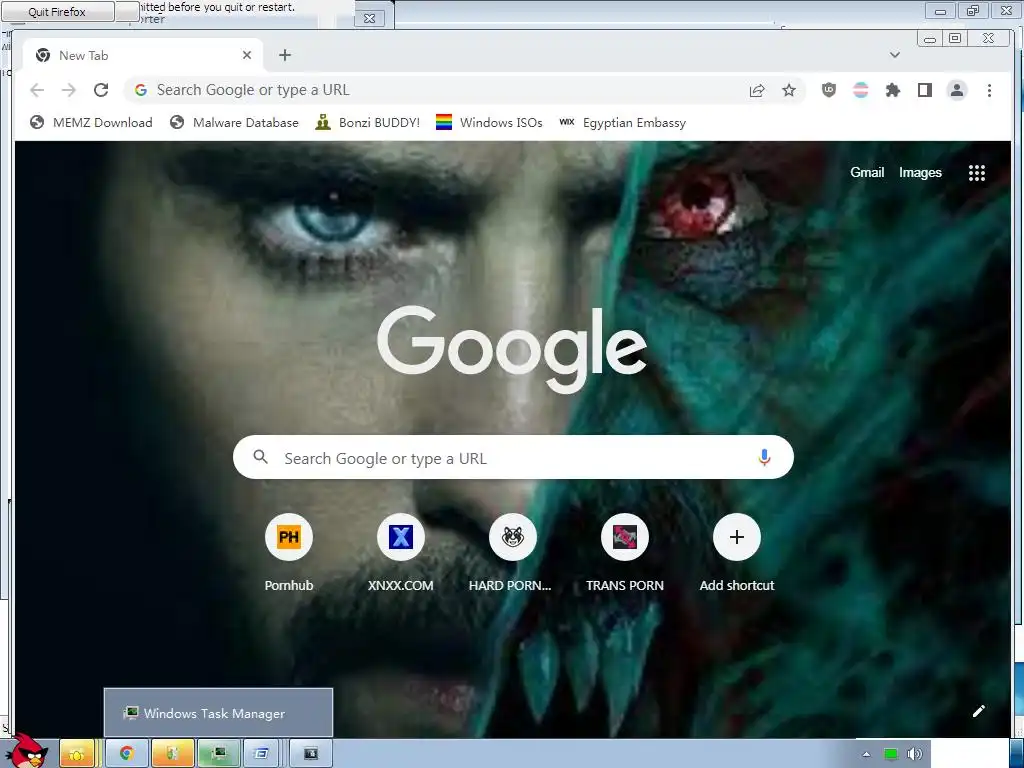Open the Chrome profile avatar
This screenshot has width=1024, height=768.
point(957,90)
